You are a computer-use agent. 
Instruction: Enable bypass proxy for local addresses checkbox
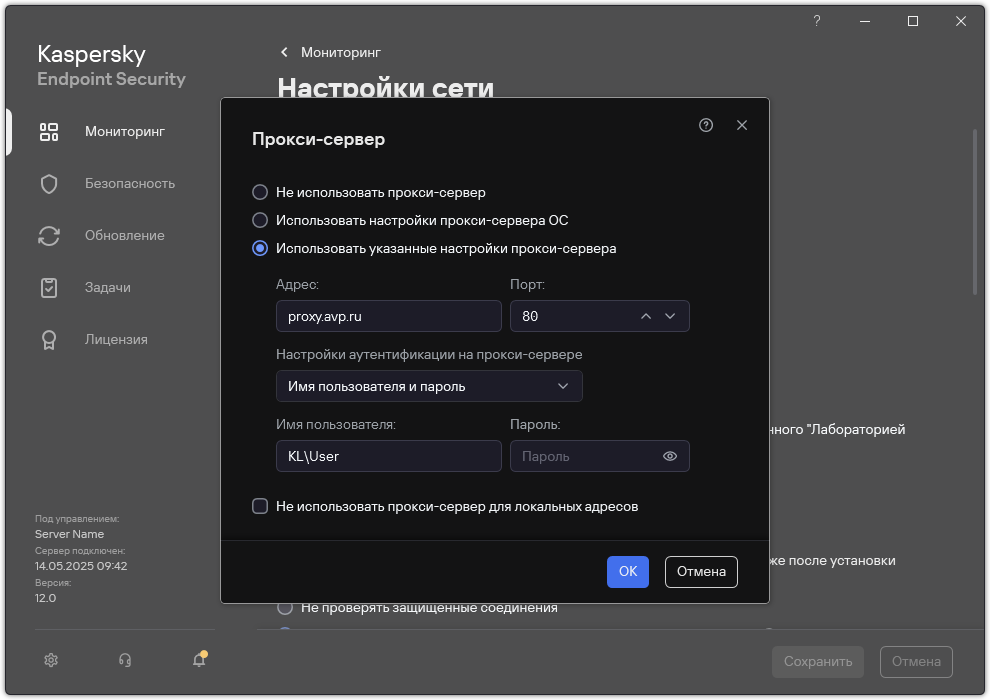[x=260, y=506]
